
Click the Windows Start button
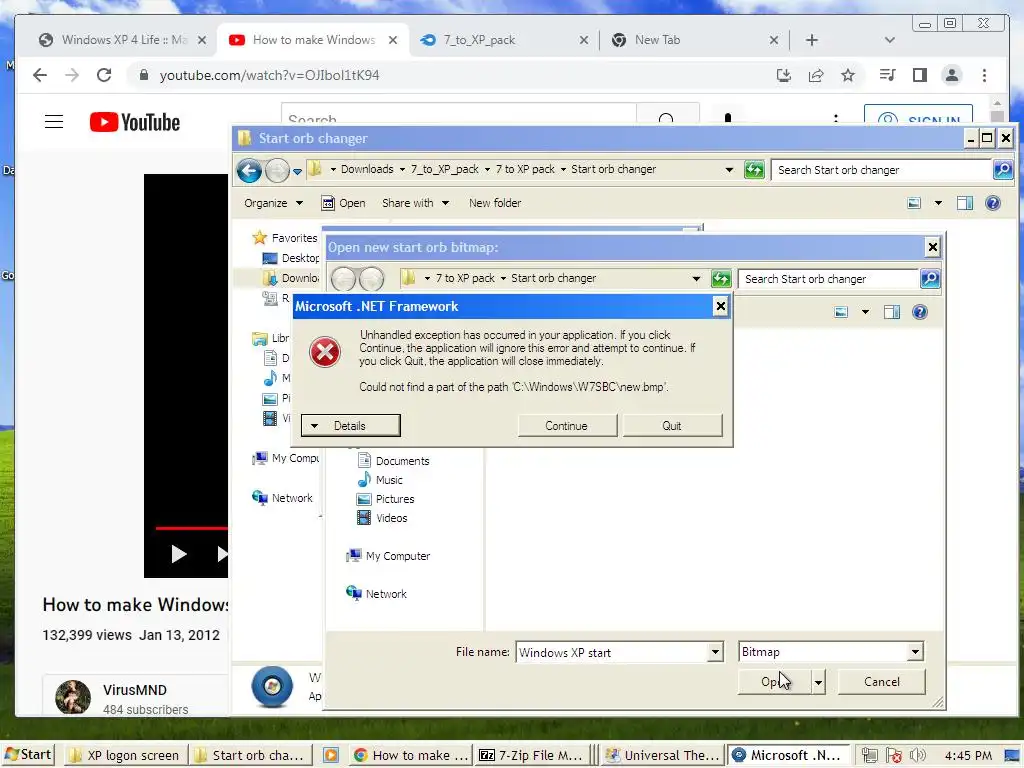(x=28, y=755)
